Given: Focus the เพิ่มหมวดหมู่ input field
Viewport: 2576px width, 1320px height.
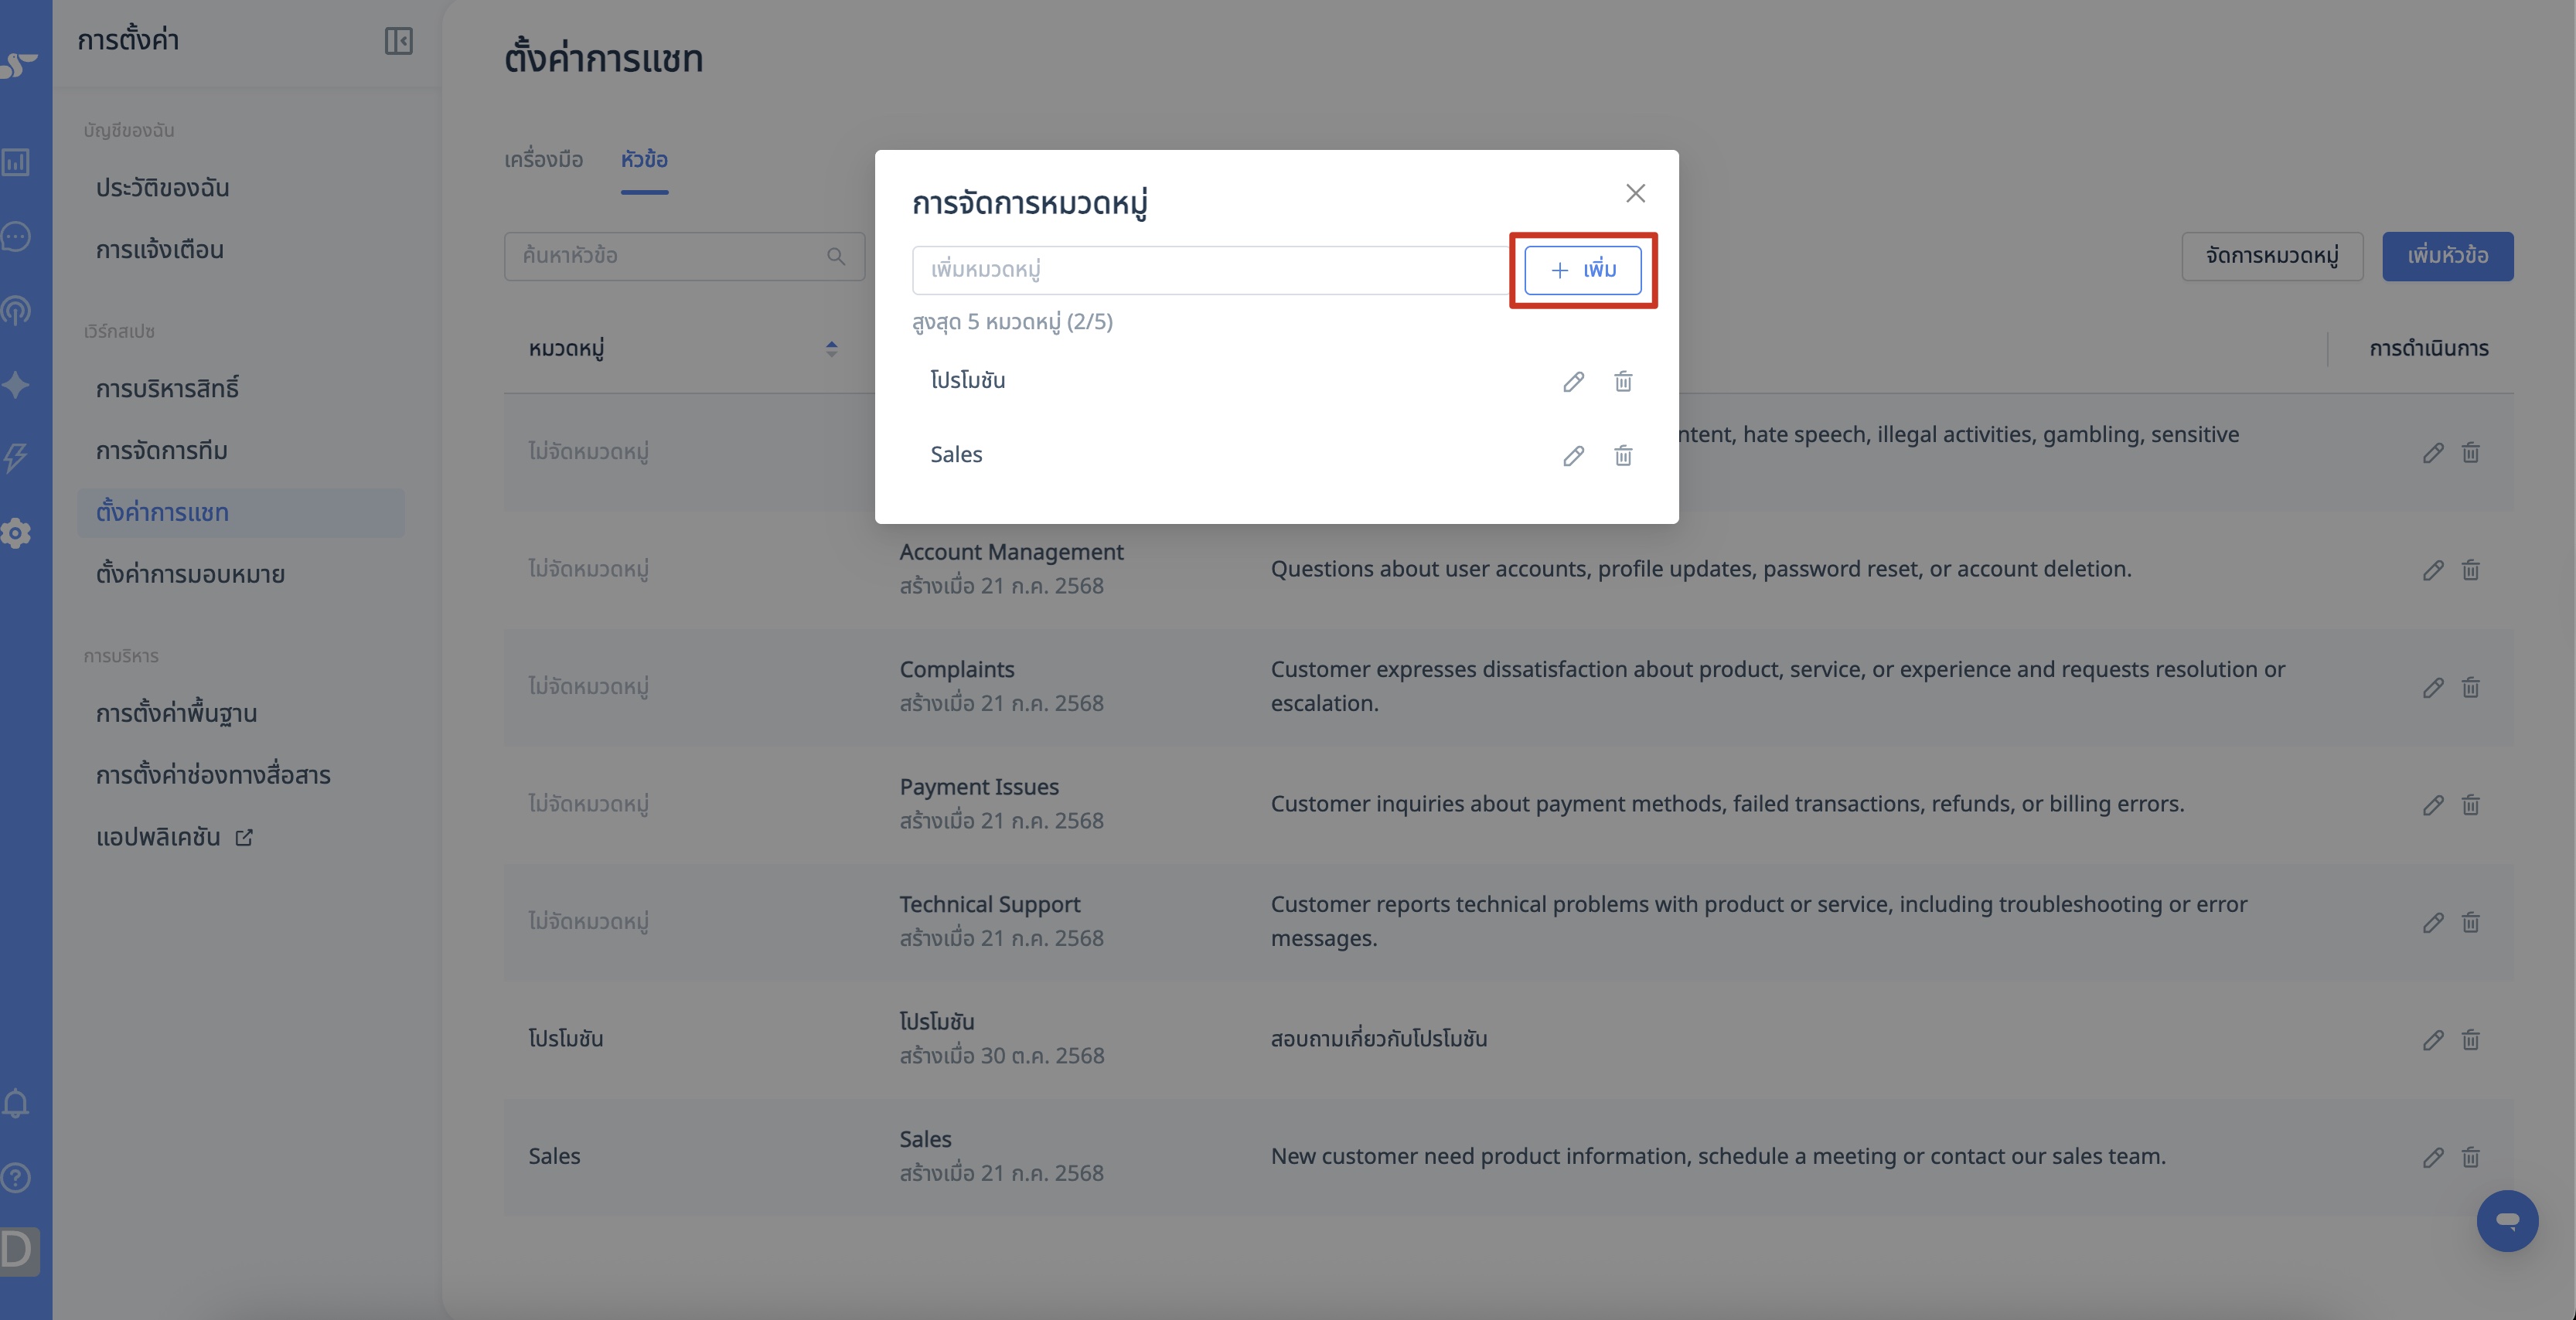Looking at the screenshot, I should pos(1211,270).
